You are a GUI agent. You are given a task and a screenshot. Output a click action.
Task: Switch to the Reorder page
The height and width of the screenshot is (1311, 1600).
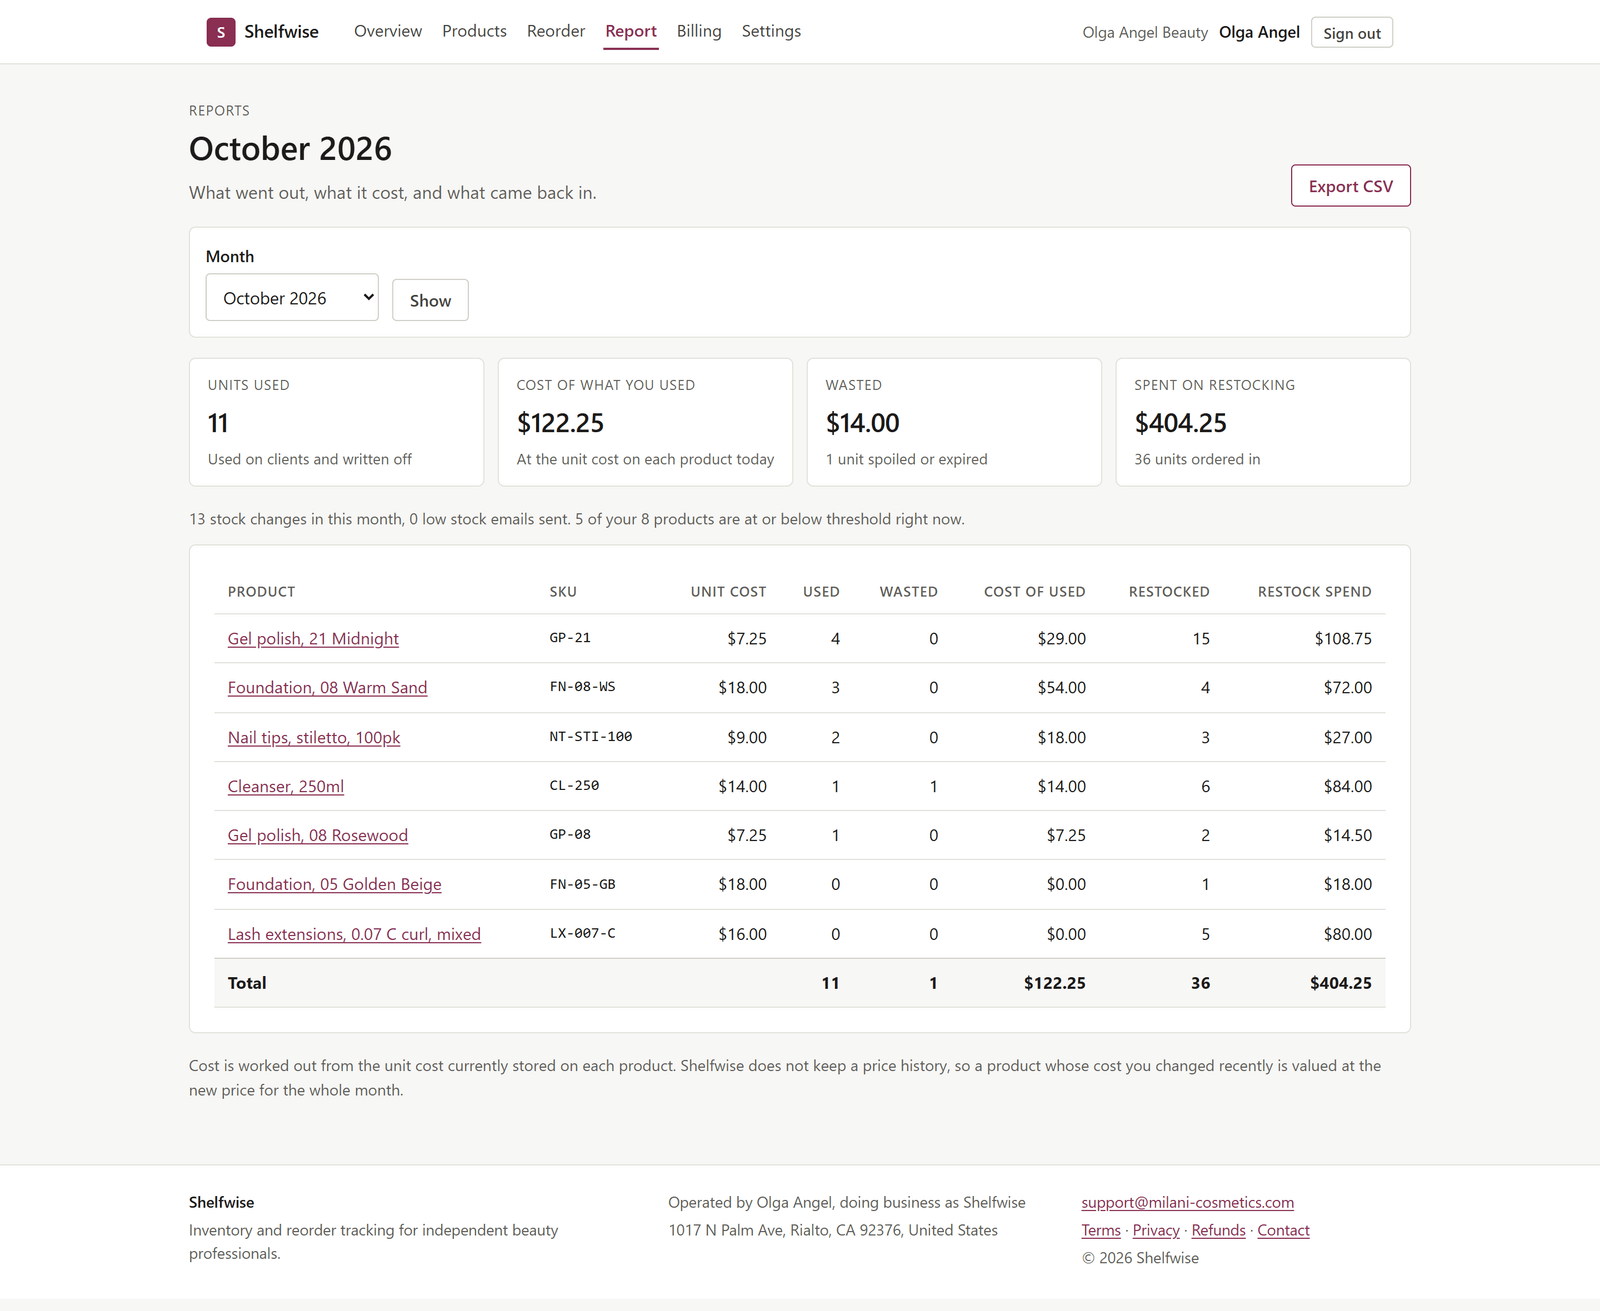556,31
